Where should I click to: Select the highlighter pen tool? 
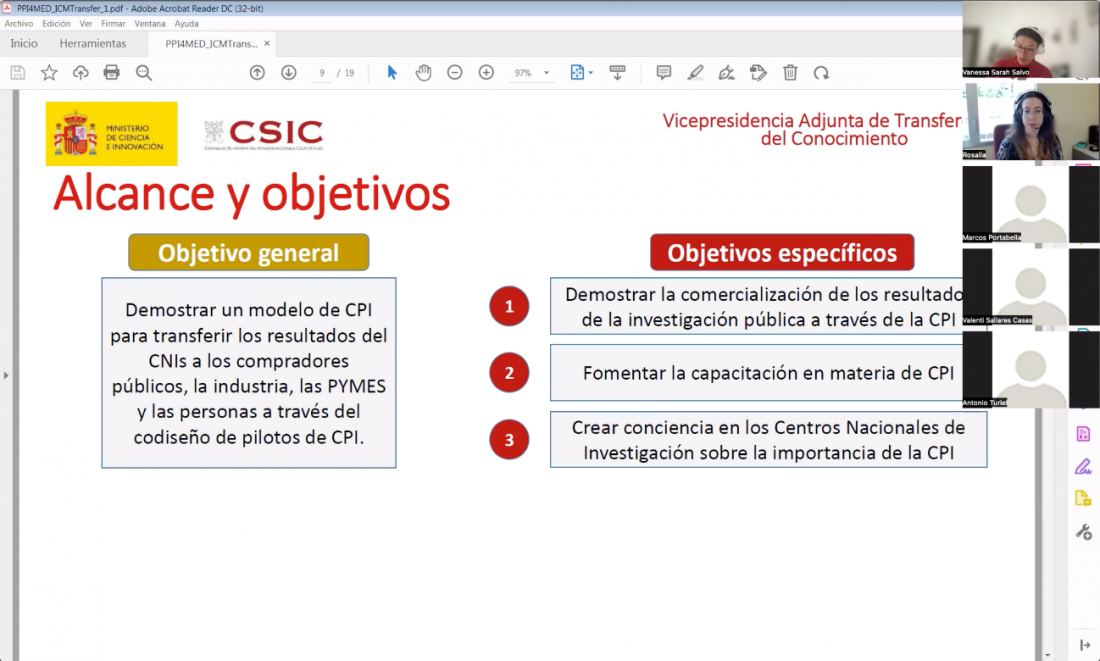pyautogui.click(x=695, y=72)
